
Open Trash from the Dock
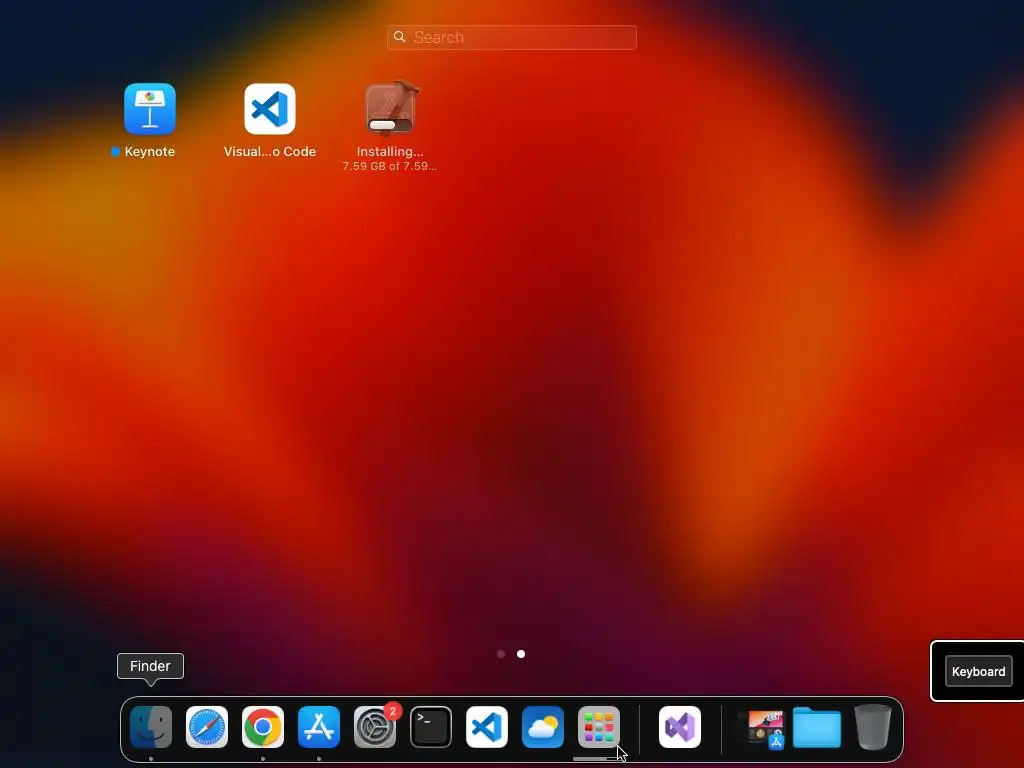pos(873,727)
